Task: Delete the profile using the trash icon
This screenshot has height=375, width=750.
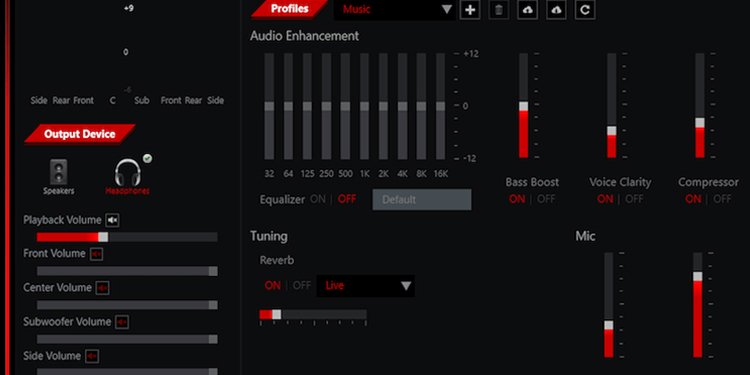Action: coord(498,10)
